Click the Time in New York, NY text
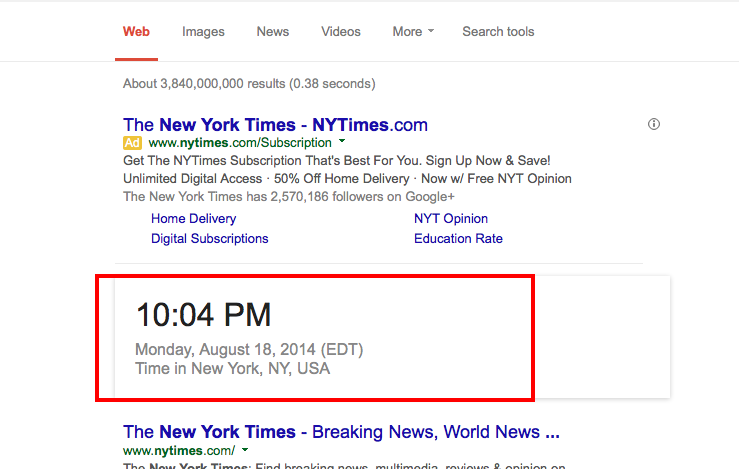The image size is (739, 469). click(x=232, y=368)
